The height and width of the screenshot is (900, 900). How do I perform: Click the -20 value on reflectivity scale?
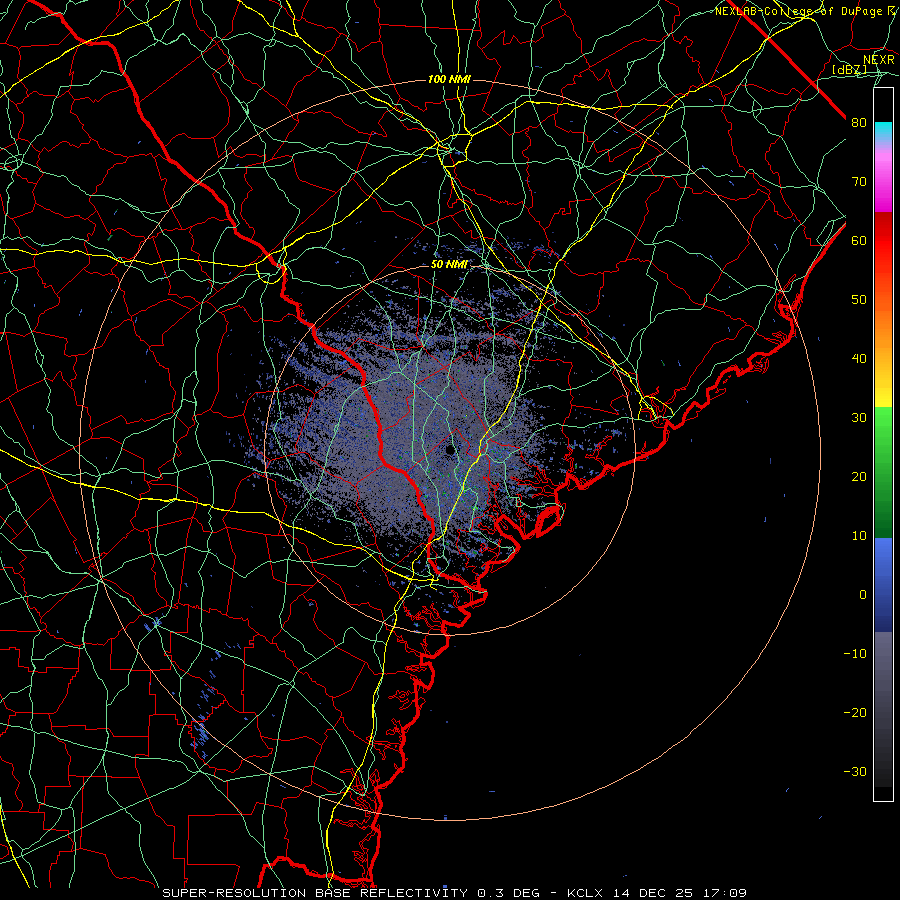point(855,712)
